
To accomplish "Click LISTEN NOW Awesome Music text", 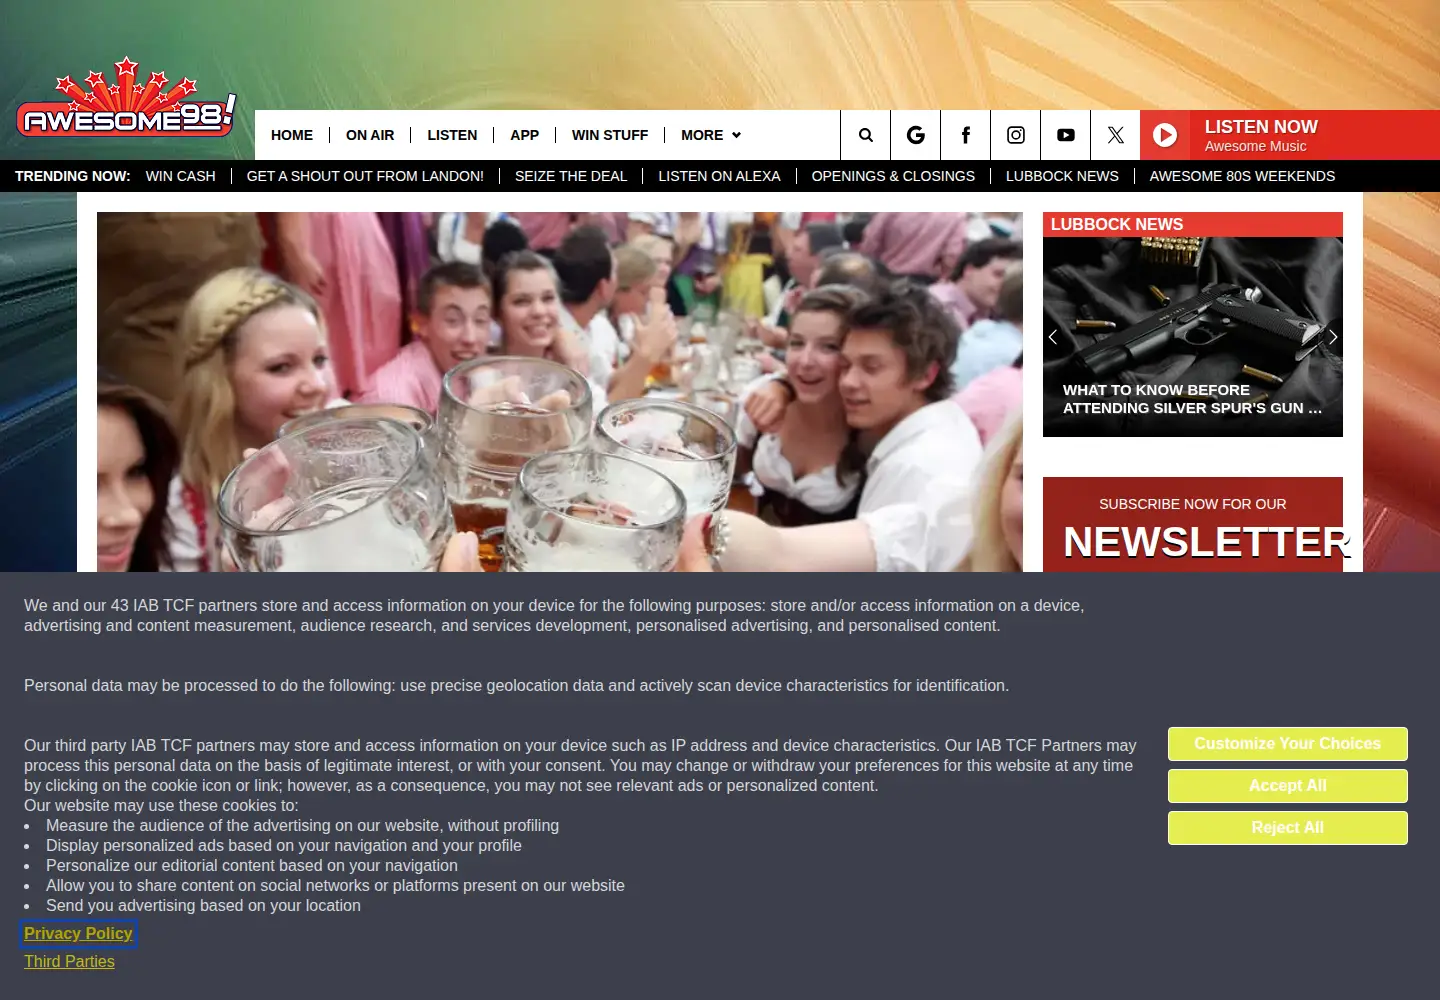I will (x=1261, y=135).
